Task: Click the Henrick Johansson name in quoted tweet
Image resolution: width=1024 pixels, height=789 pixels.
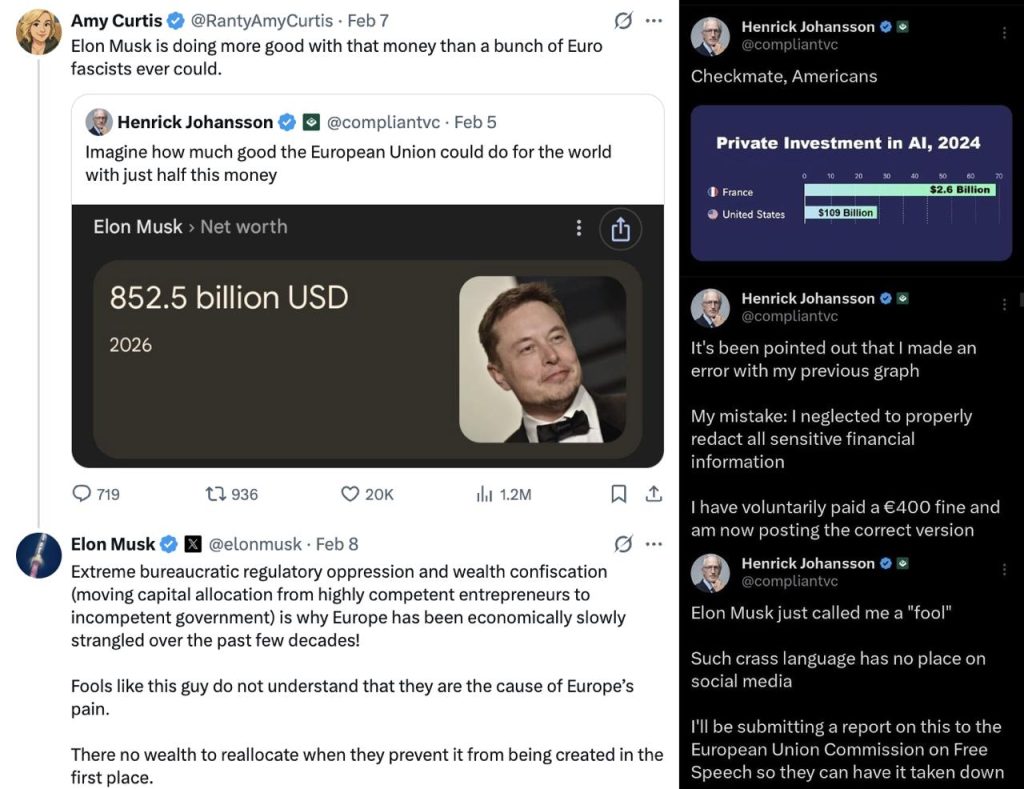Action: click(x=195, y=122)
